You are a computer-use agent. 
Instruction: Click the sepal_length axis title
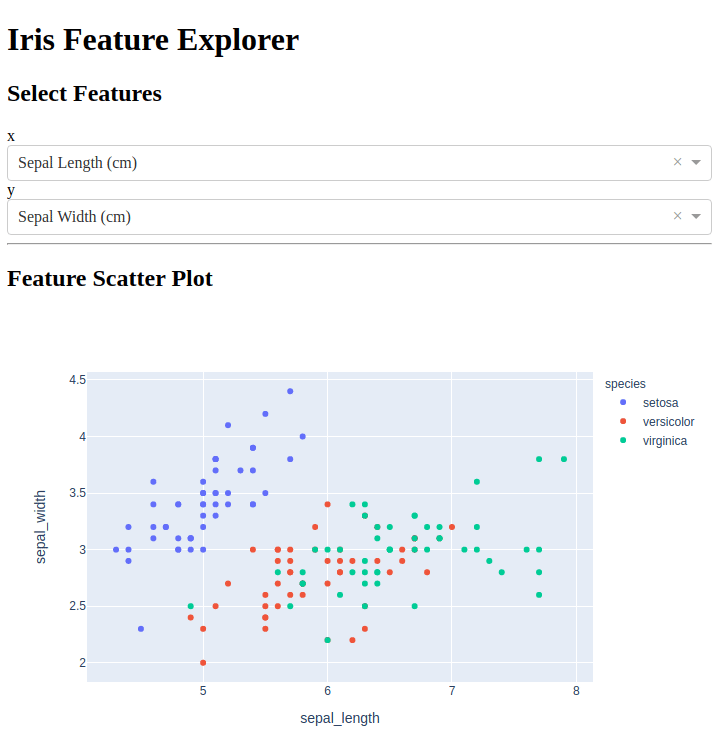340,718
